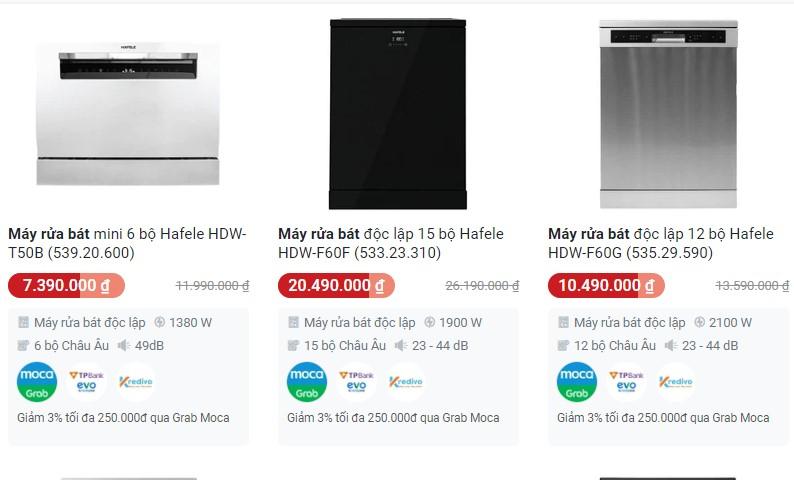
Task: Click Kredivo icon under HDW-T50B
Action: tap(135, 383)
